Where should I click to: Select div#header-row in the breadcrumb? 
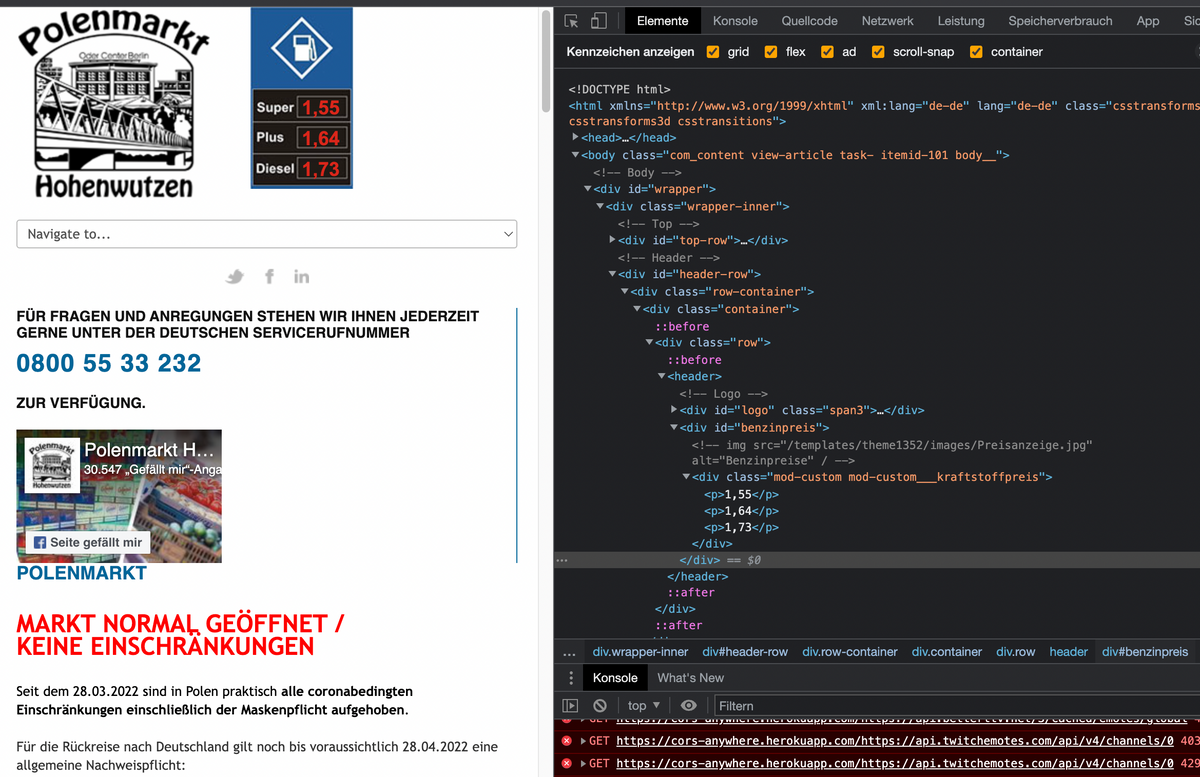pyautogui.click(x=745, y=652)
